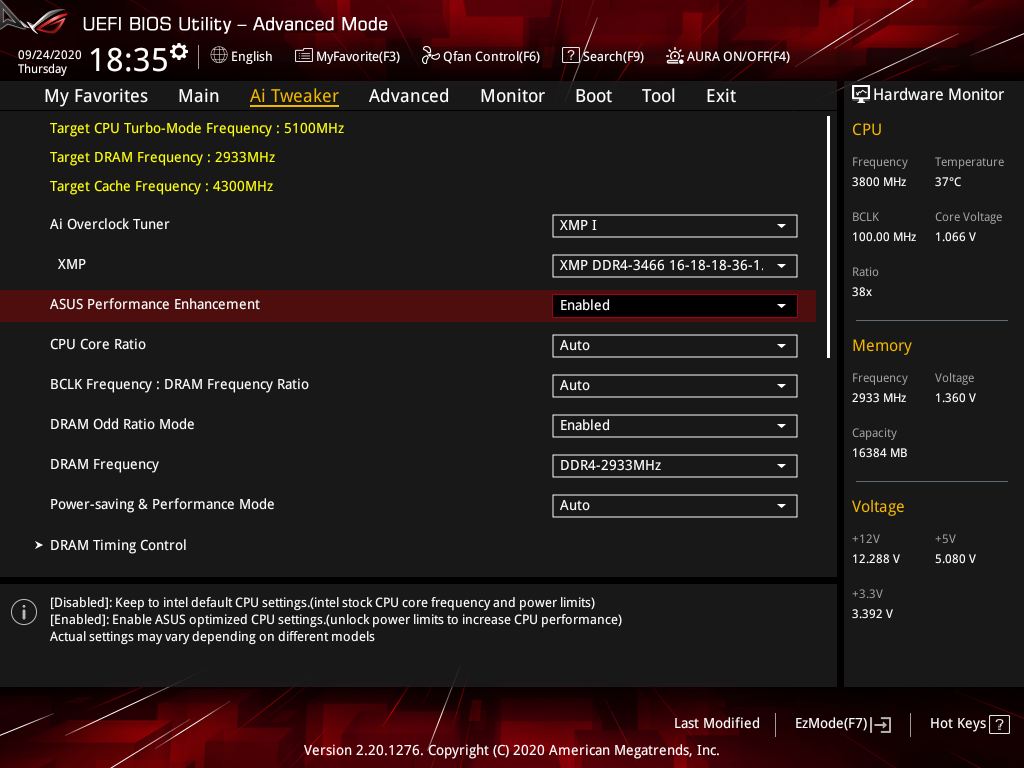Switch to the Main tab
Screen dimensions: 1024x768
click(199, 96)
